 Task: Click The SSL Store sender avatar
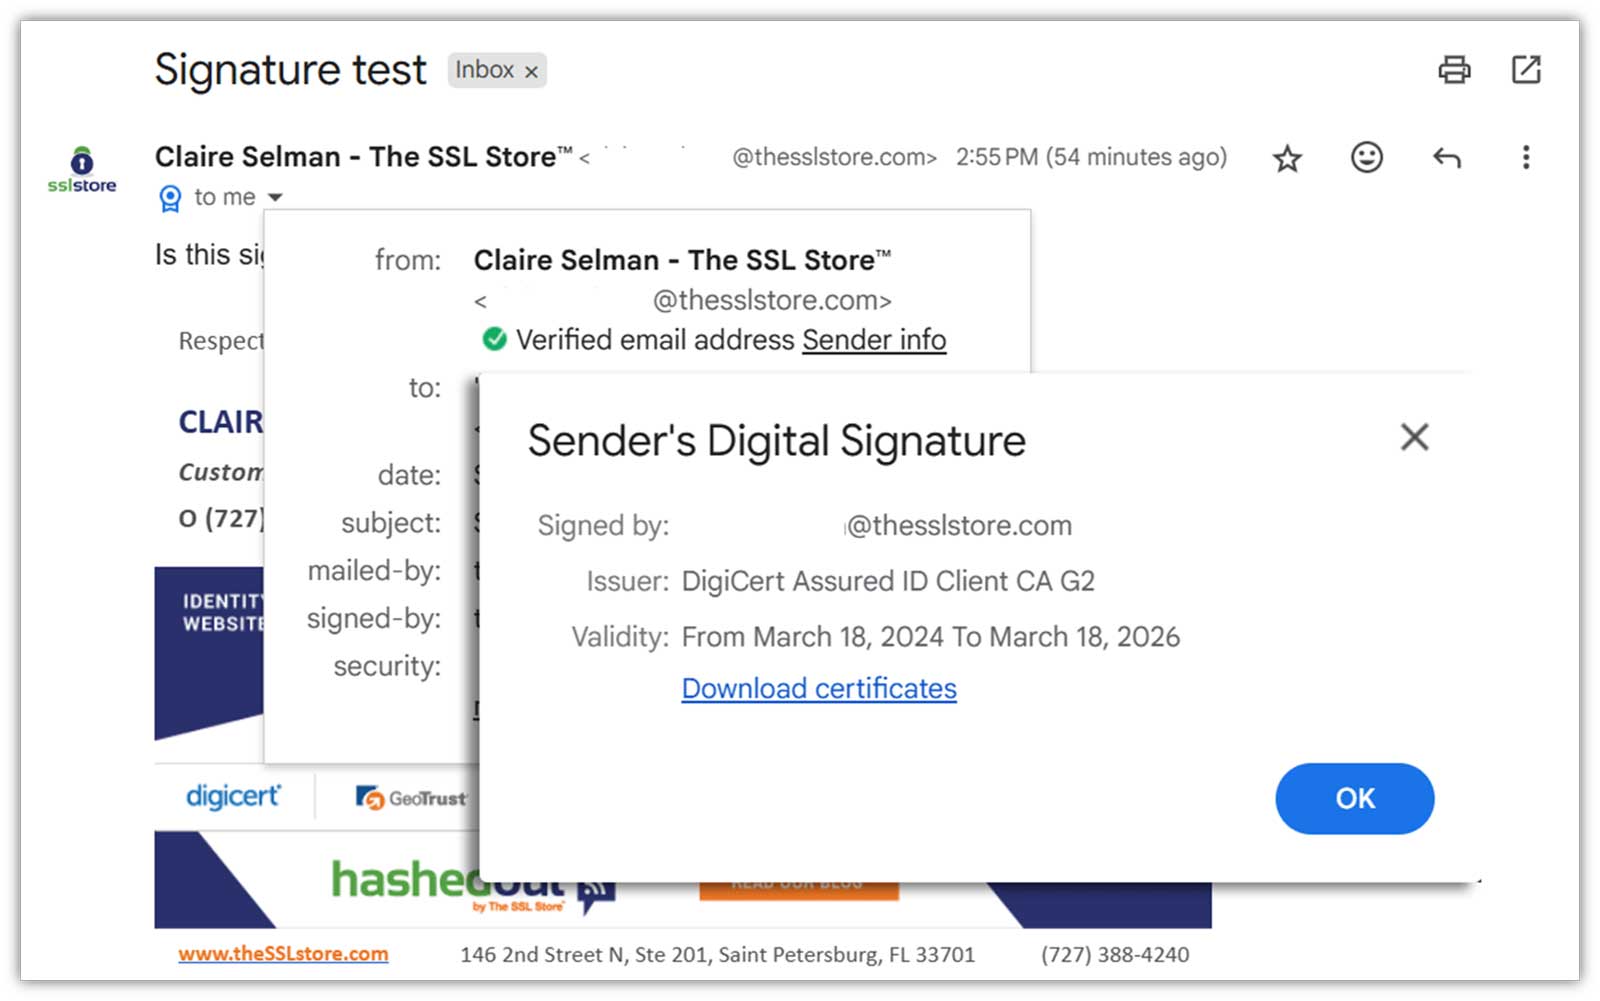(80, 167)
